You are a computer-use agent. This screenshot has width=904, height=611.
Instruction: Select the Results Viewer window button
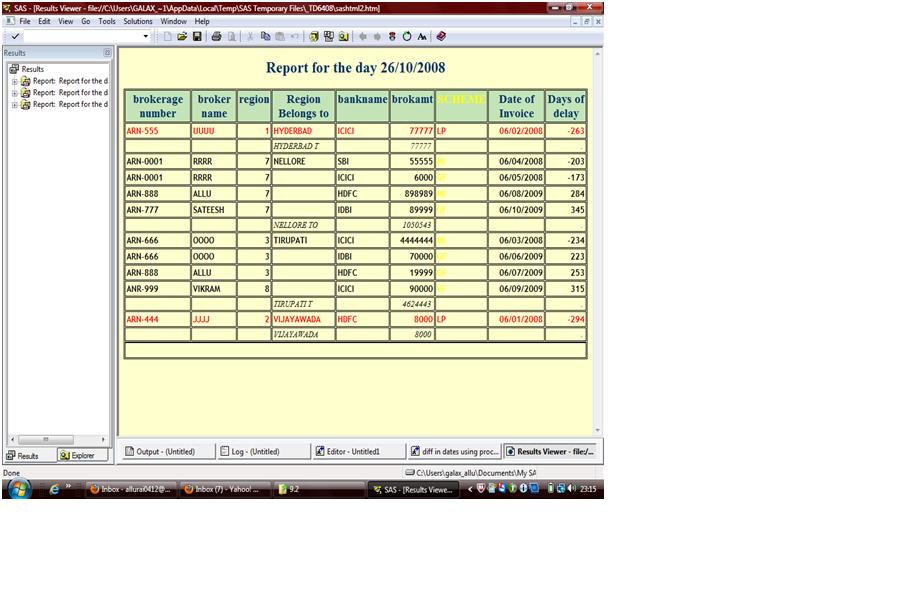pyautogui.click(x=549, y=451)
